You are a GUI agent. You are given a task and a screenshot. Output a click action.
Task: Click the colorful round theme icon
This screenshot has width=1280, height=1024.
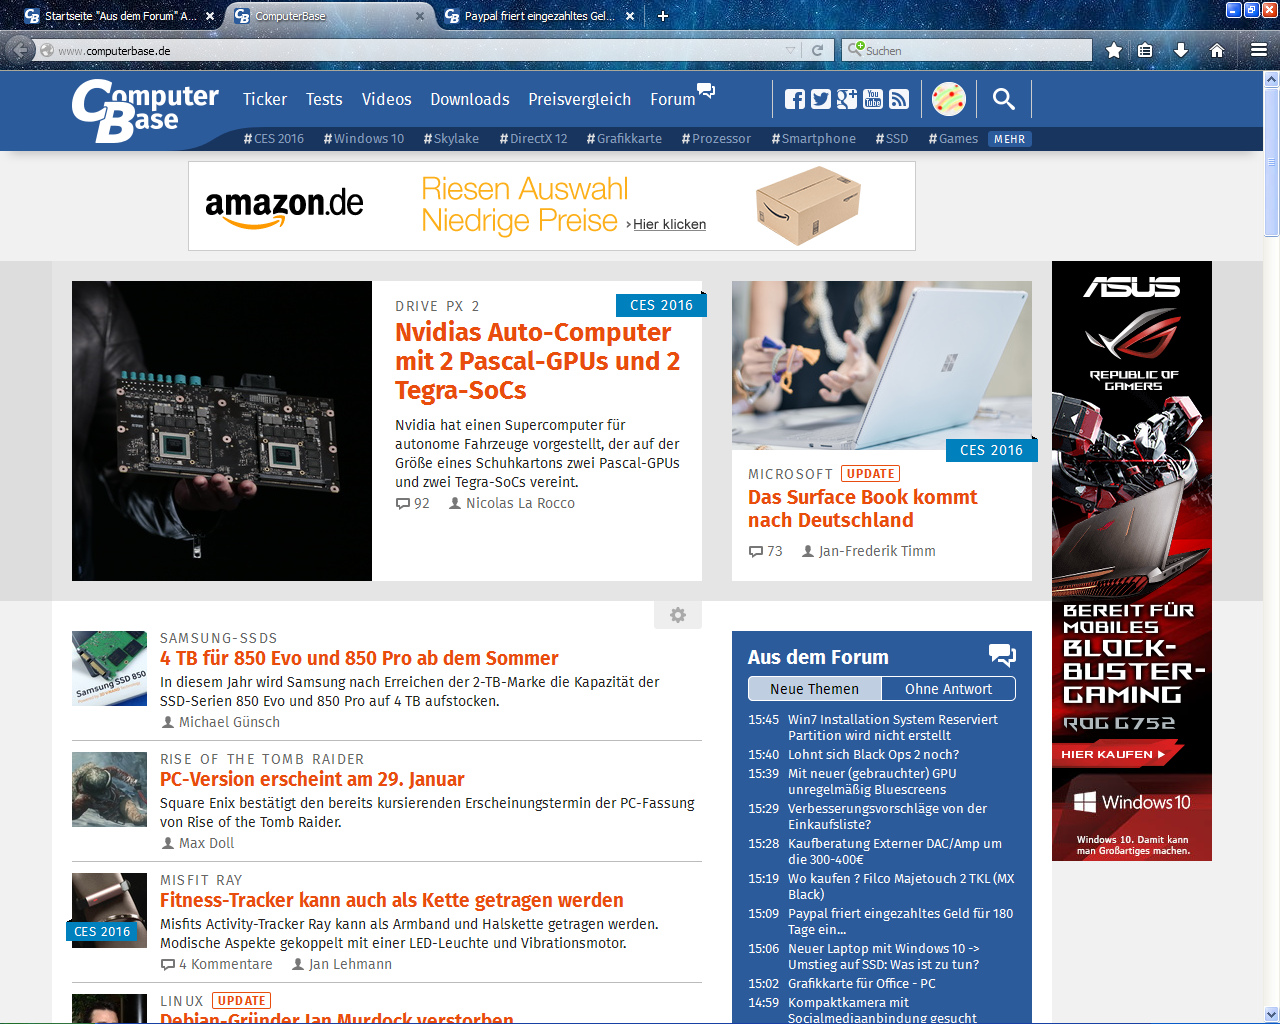point(949,99)
